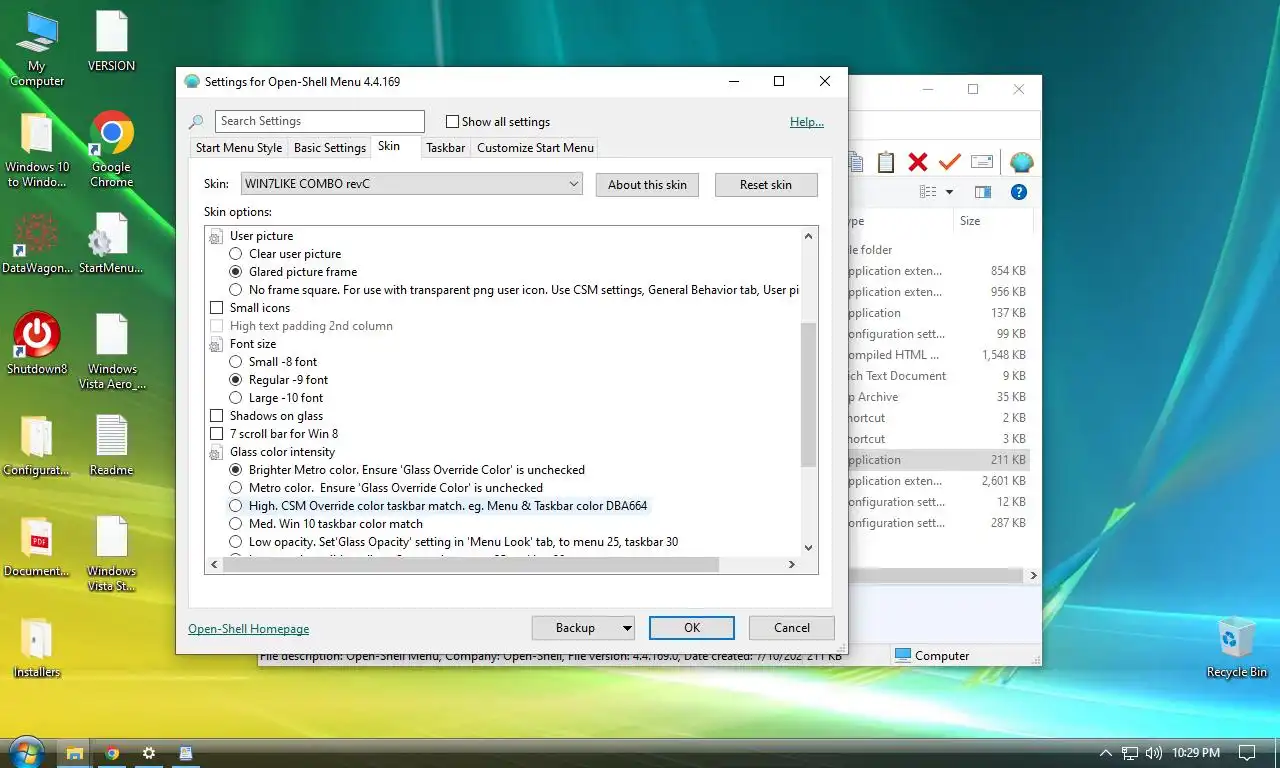Check 7 scroll bar for Win 8
This screenshot has height=768, width=1280.
coord(216,434)
